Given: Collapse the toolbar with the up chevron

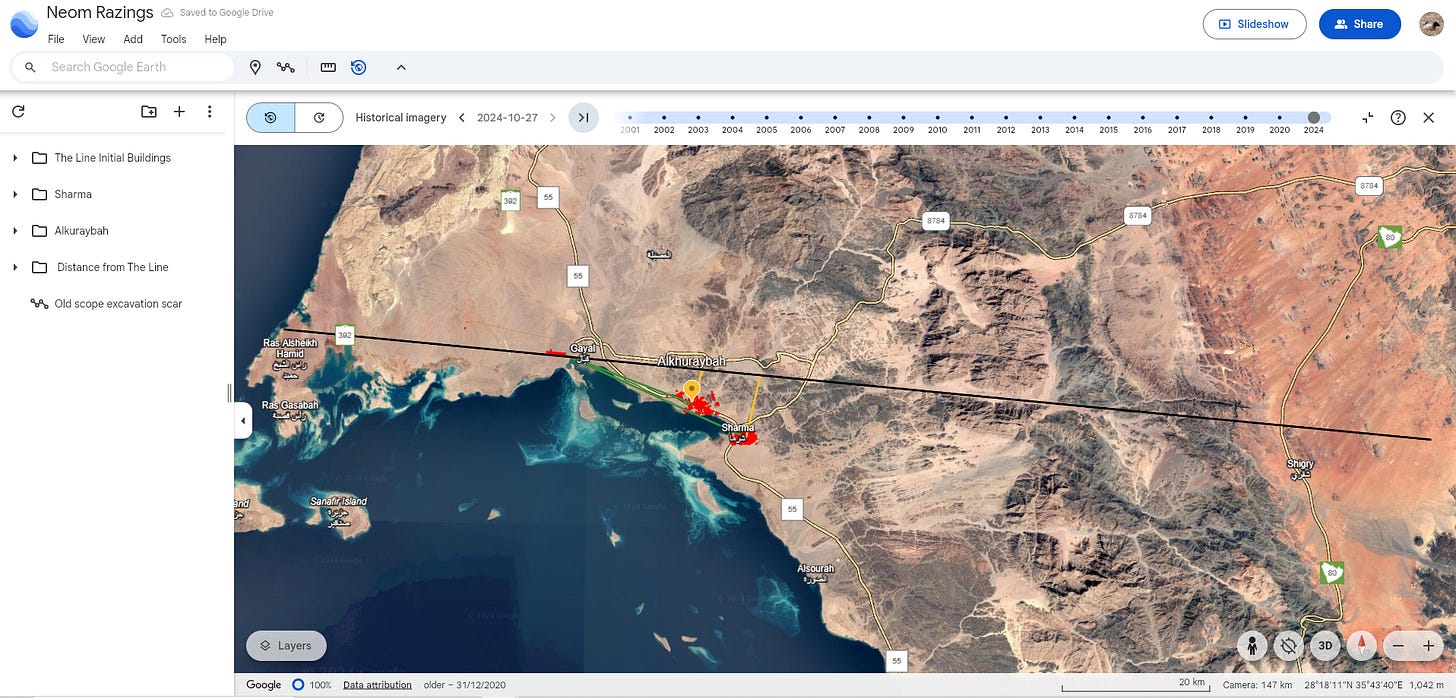Looking at the screenshot, I should click(401, 67).
